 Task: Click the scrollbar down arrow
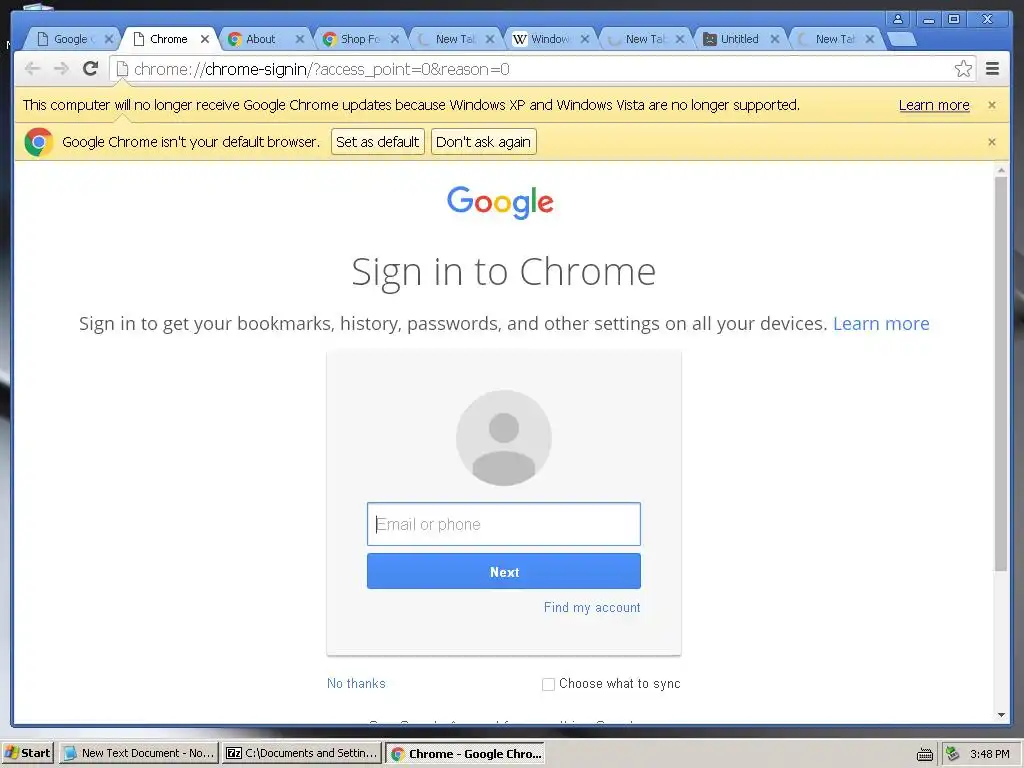tap(1001, 715)
